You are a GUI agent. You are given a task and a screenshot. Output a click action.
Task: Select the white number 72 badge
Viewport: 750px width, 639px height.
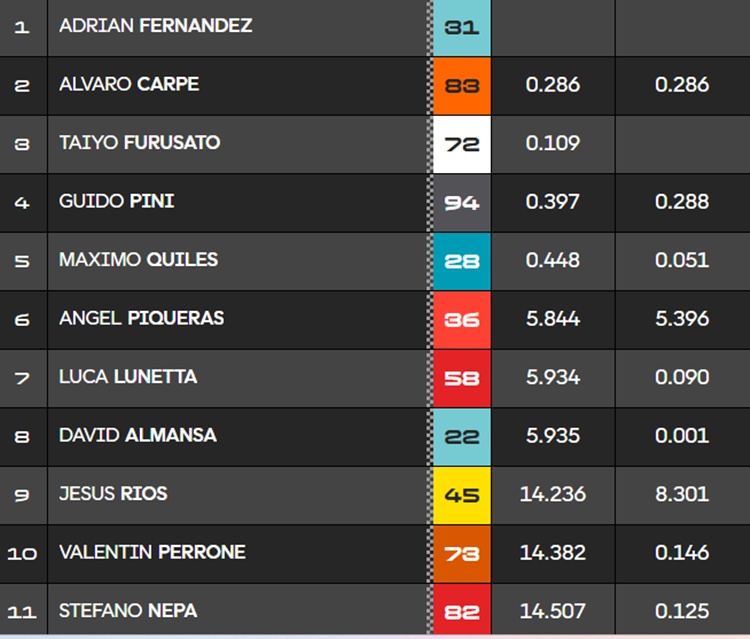[x=462, y=144]
